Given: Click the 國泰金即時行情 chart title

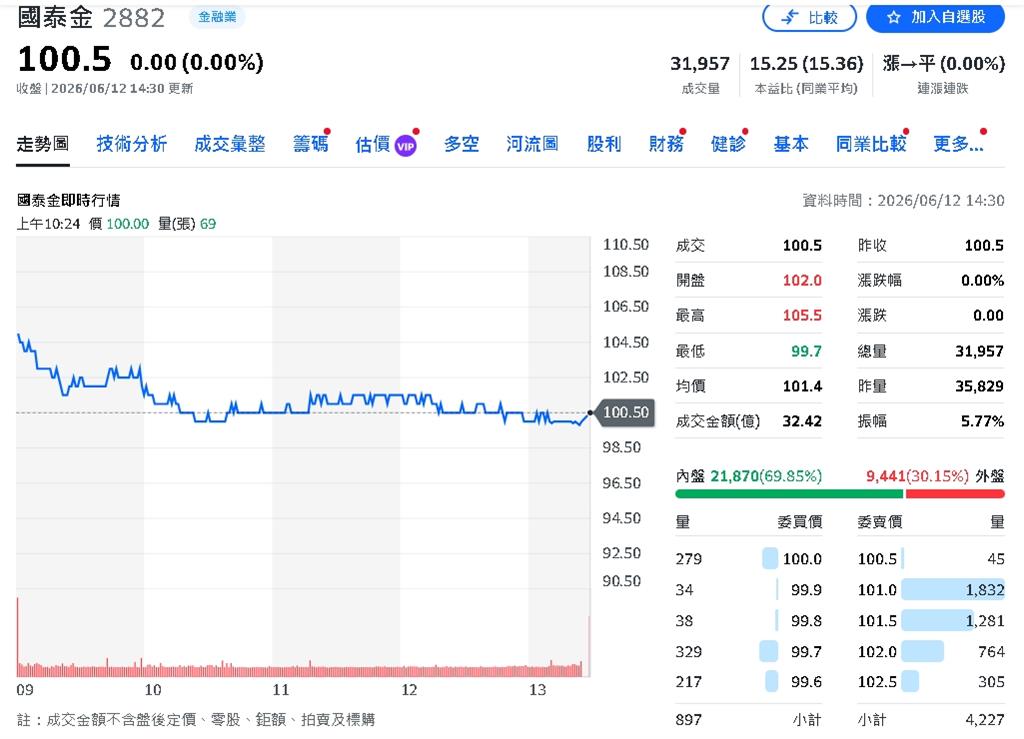Looking at the screenshot, I should pyautogui.click(x=69, y=200).
